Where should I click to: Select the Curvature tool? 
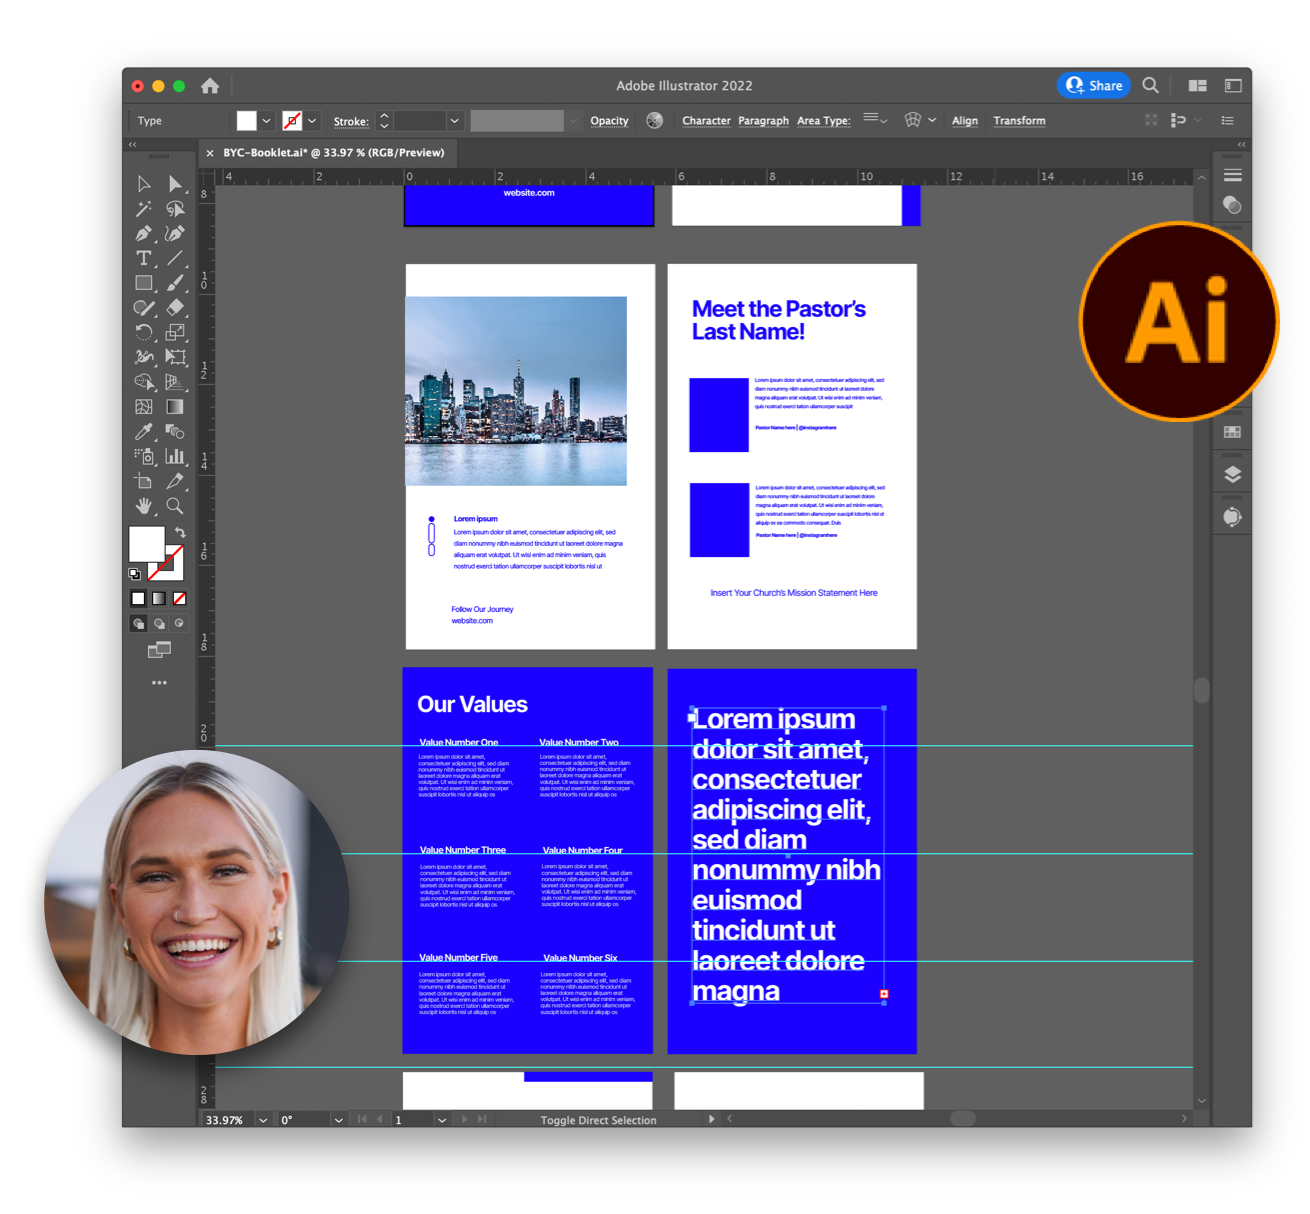coord(175,234)
